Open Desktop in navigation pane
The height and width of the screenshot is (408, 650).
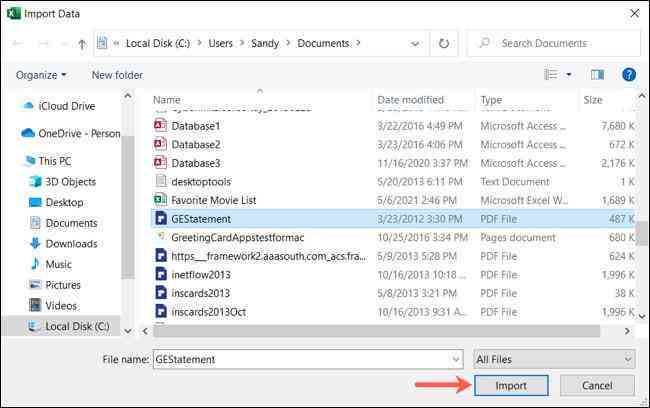coord(56,202)
